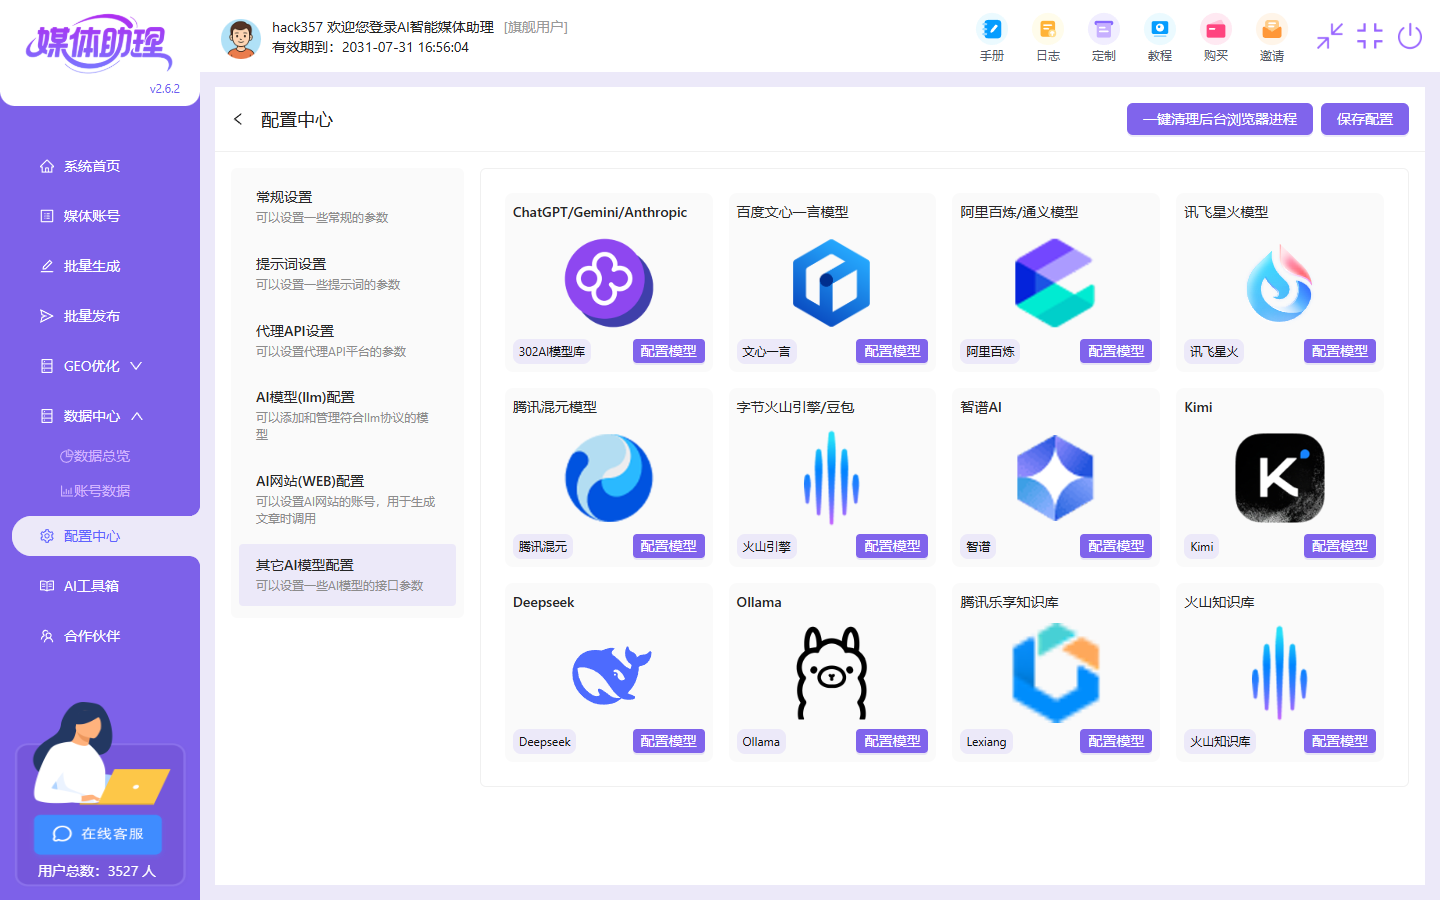Image resolution: width=1440 pixels, height=900 pixels.
Task: Click the 邀请 invite icon
Action: click(1271, 39)
